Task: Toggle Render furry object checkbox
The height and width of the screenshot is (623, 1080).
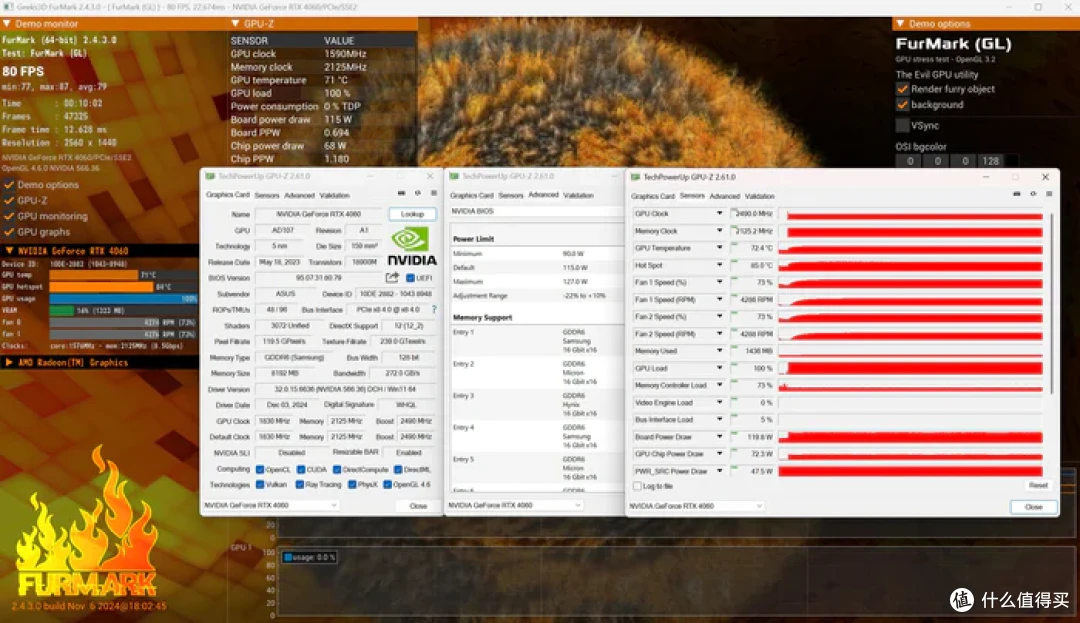Action: (x=902, y=89)
